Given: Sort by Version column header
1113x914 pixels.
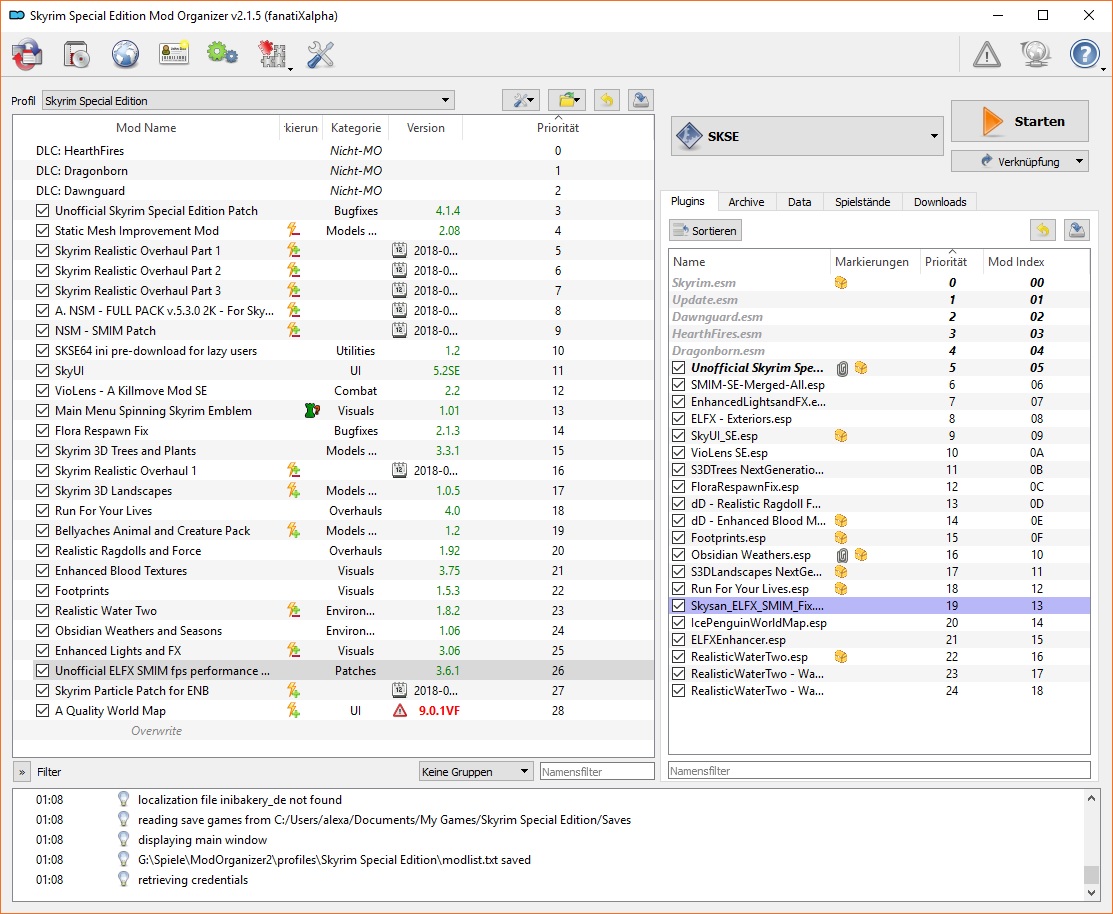Looking at the screenshot, I should [426, 128].
